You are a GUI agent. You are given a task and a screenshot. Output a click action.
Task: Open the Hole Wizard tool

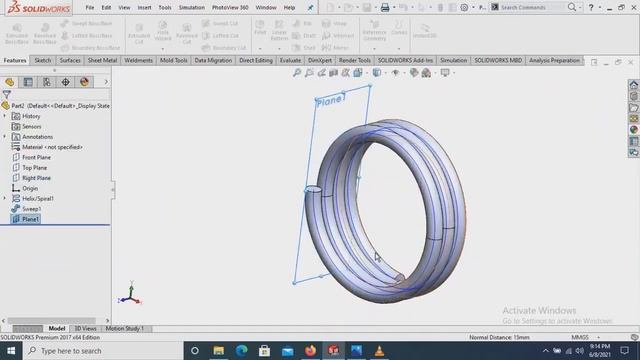pyautogui.click(x=162, y=31)
